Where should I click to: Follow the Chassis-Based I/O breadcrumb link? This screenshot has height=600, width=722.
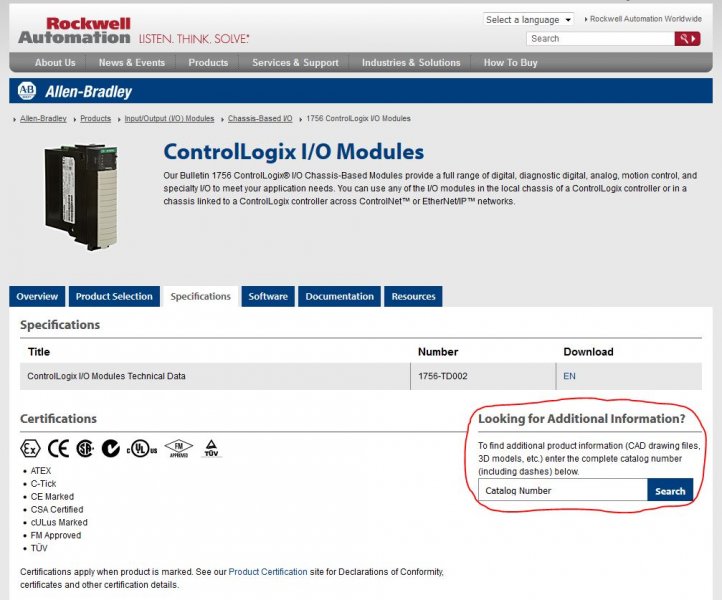click(x=260, y=118)
